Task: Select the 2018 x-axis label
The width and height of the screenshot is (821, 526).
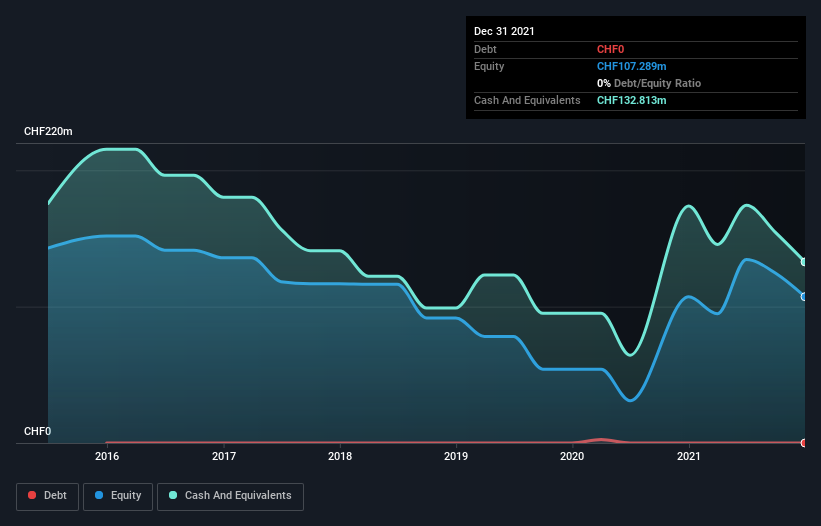Action: pyautogui.click(x=340, y=456)
